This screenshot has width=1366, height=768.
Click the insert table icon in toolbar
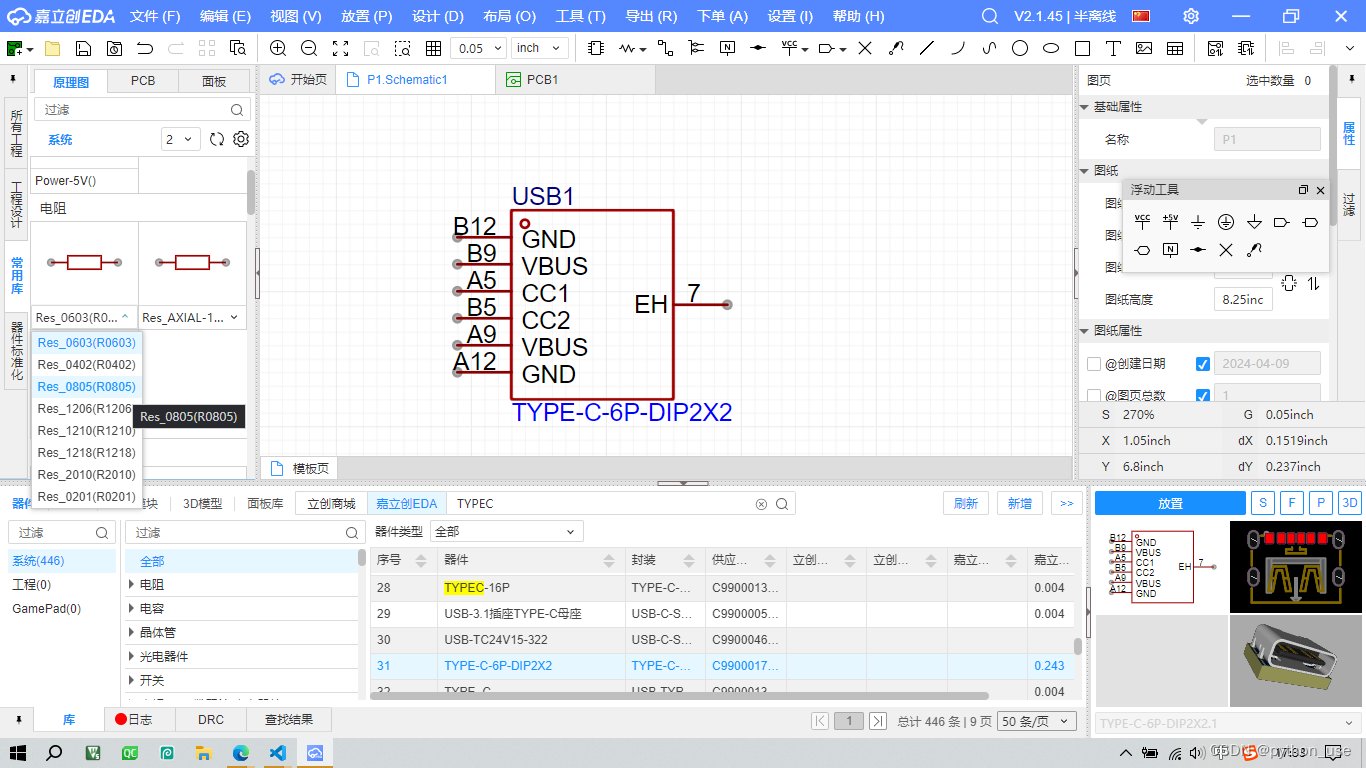pyautogui.click(x=1175, y=48)
